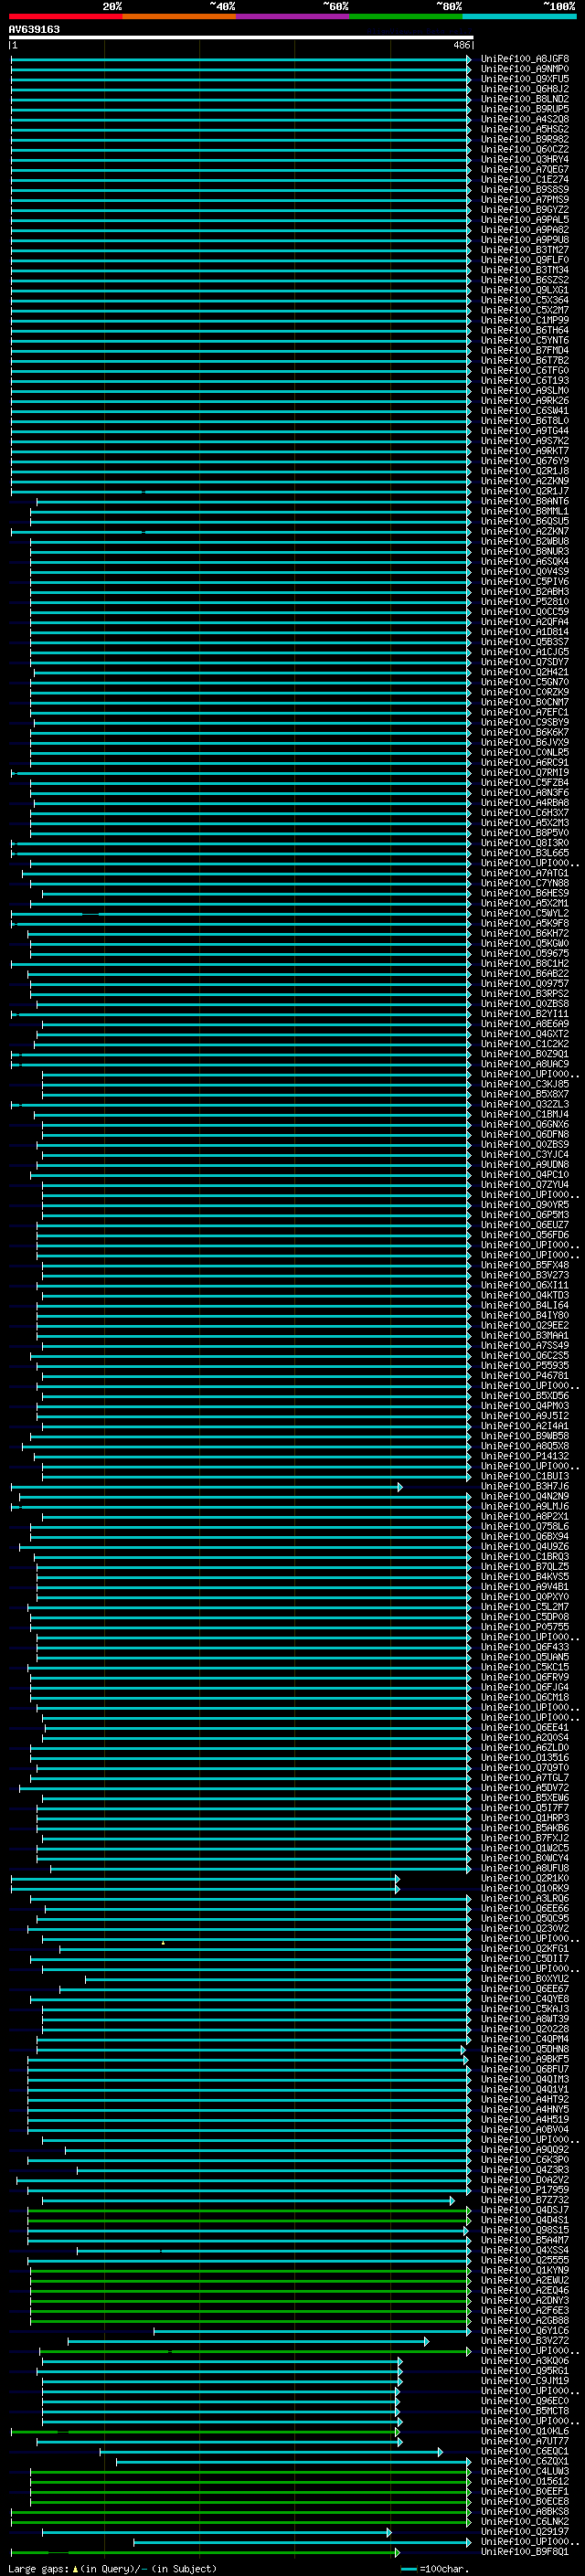Select label UniRef100_C5WYL2
The height and width of the screenshot is (2576, 585).
(525, 913)
